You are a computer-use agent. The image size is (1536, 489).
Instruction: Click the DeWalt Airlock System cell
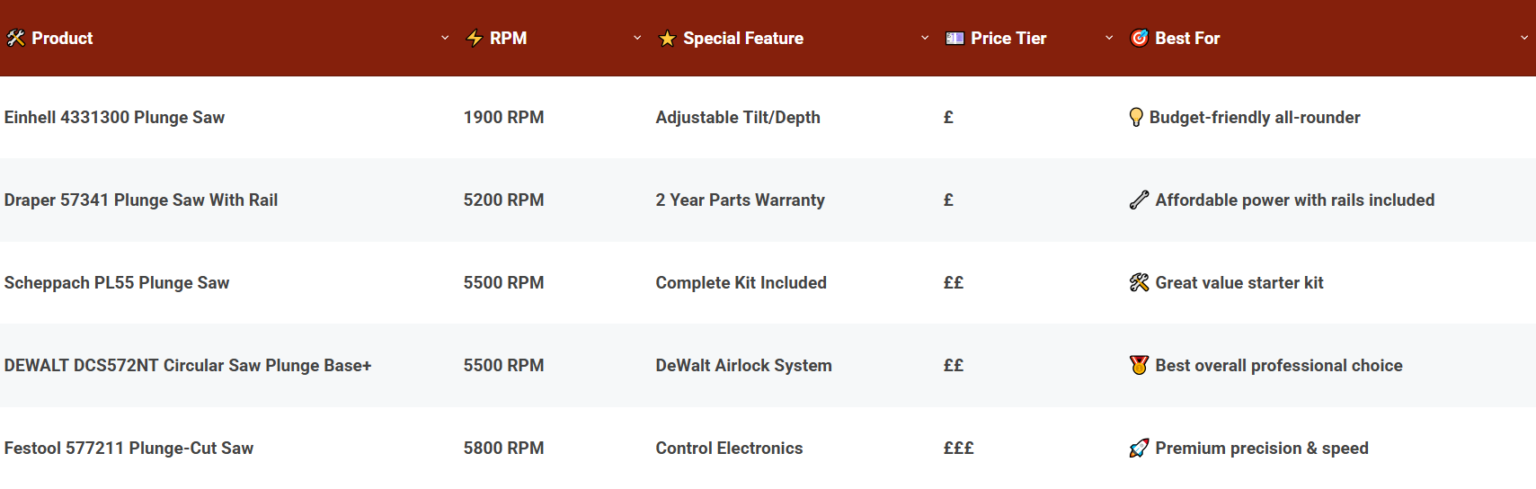(x=744, y=365)
